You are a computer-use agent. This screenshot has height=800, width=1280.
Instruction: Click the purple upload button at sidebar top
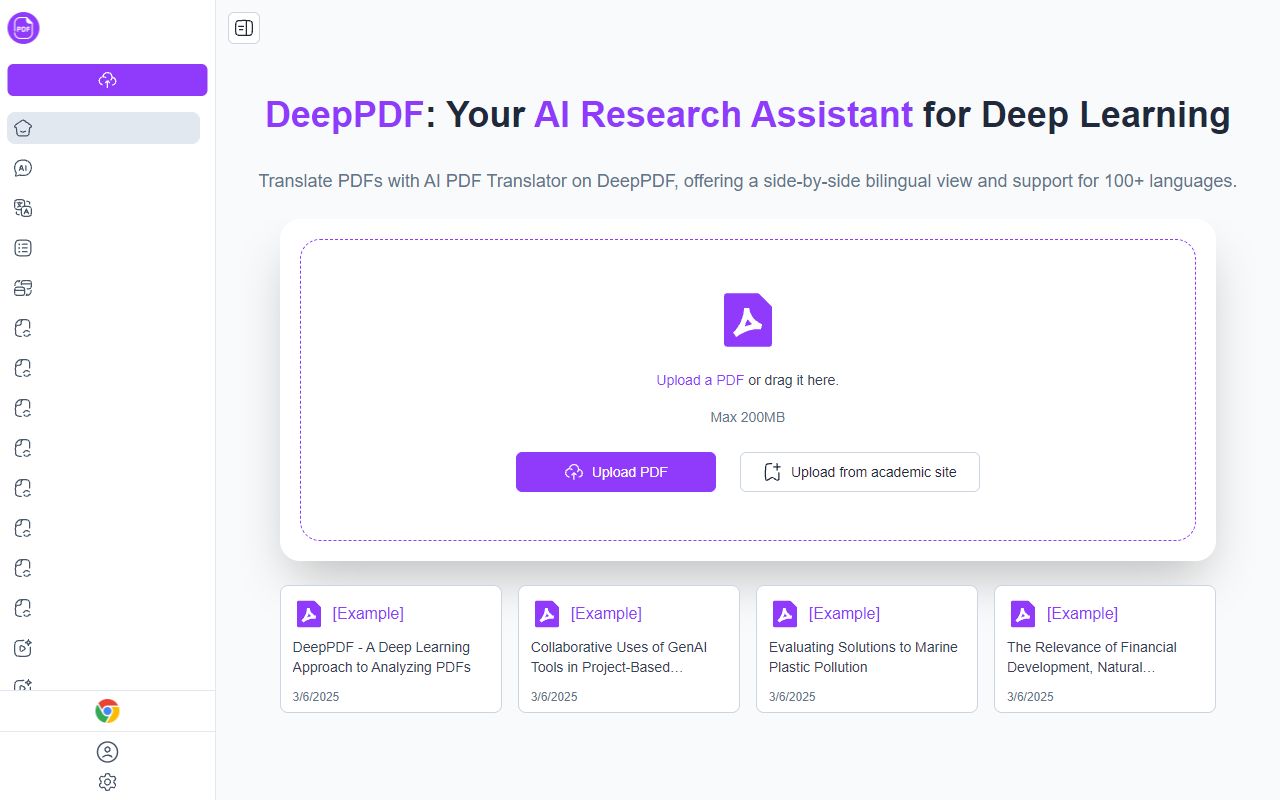tap(107, 80)
